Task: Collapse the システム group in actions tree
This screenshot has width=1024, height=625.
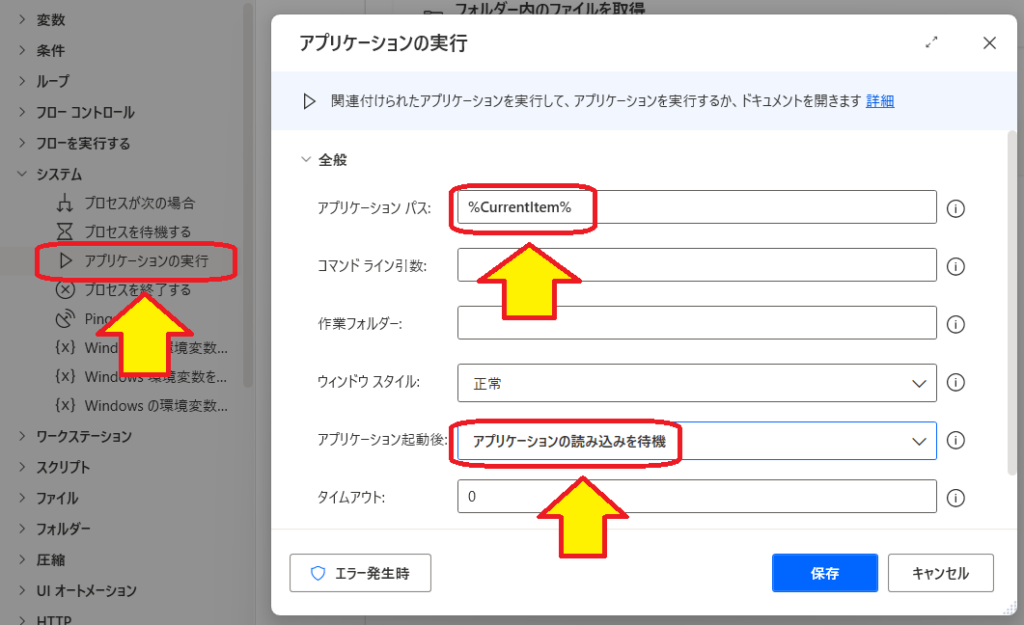Action: click(22, 174)
